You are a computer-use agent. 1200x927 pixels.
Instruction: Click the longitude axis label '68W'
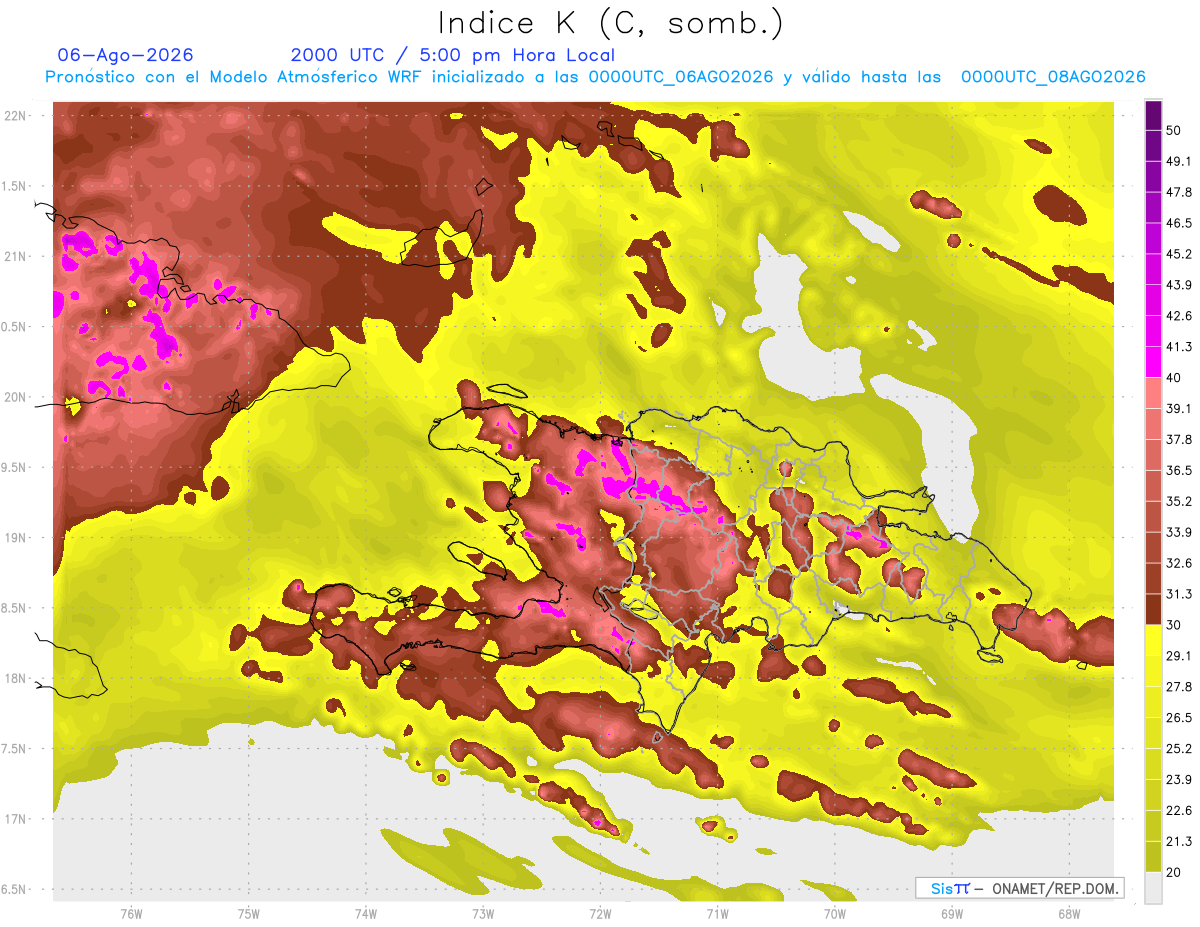[x=1069, y=913]
